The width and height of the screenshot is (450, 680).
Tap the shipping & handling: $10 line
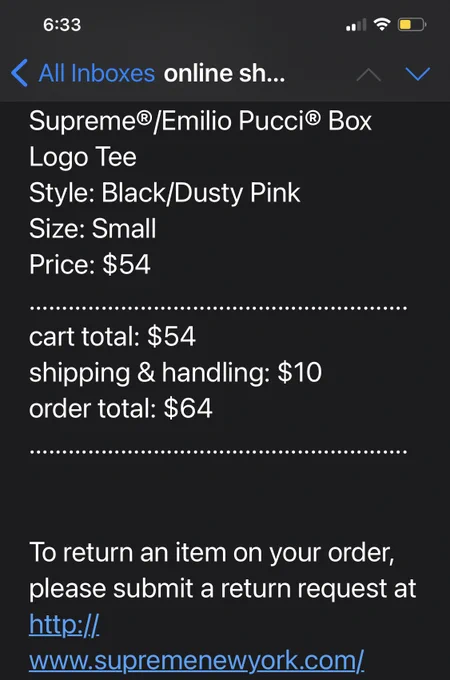coord(176,373)
